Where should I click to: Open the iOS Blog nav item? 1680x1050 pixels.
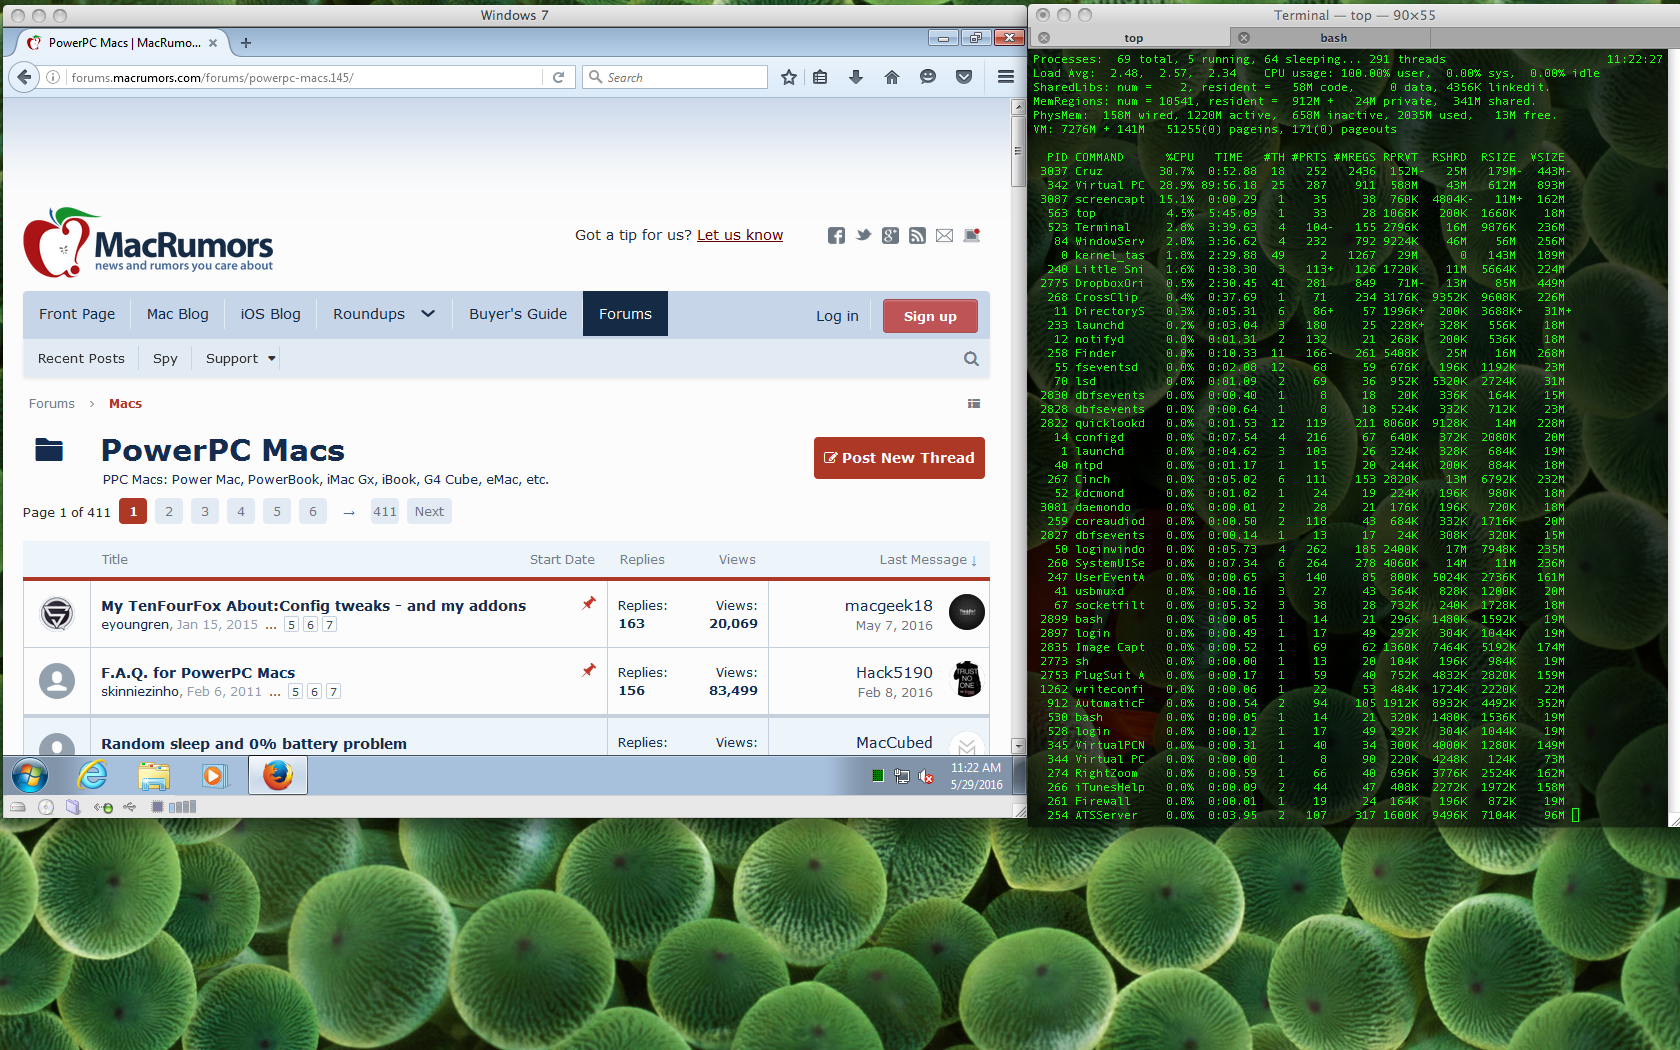270,314
